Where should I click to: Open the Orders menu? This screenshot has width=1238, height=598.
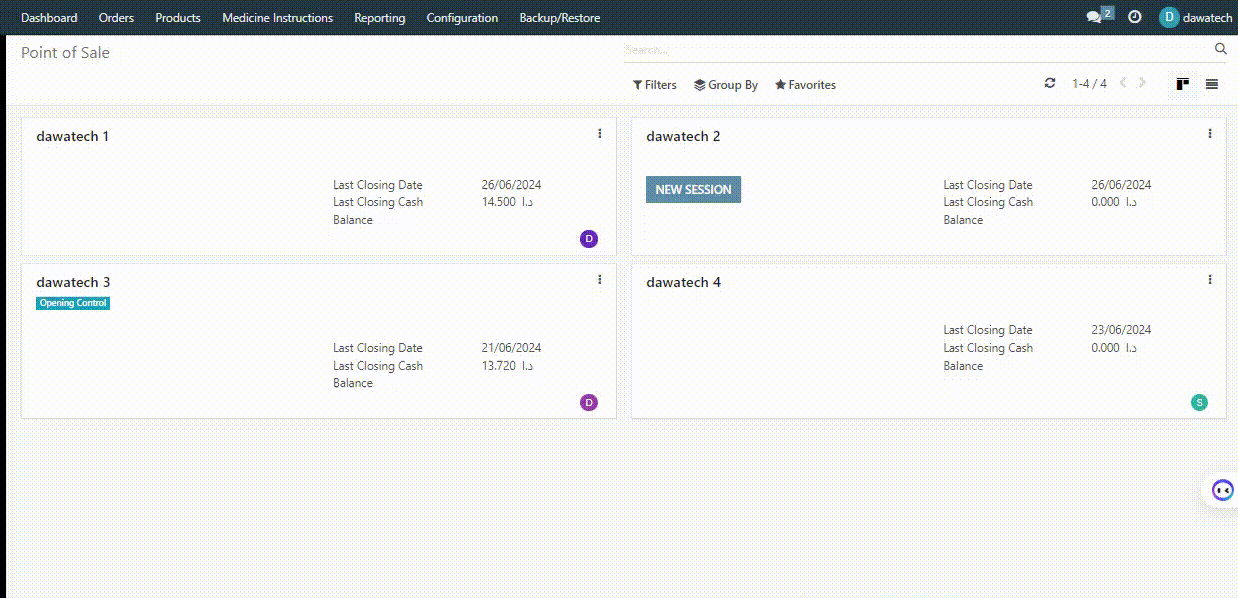click(116, 18)
